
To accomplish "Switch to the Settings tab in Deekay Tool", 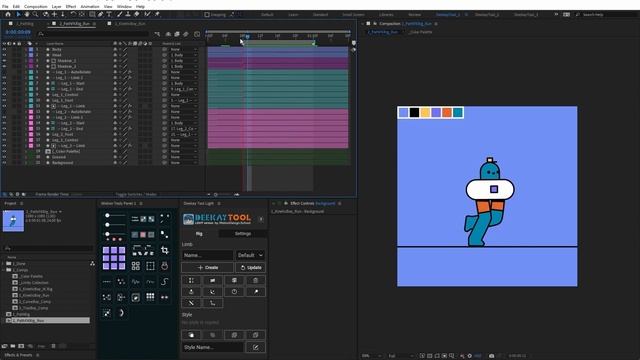I will tap(242, 234).
